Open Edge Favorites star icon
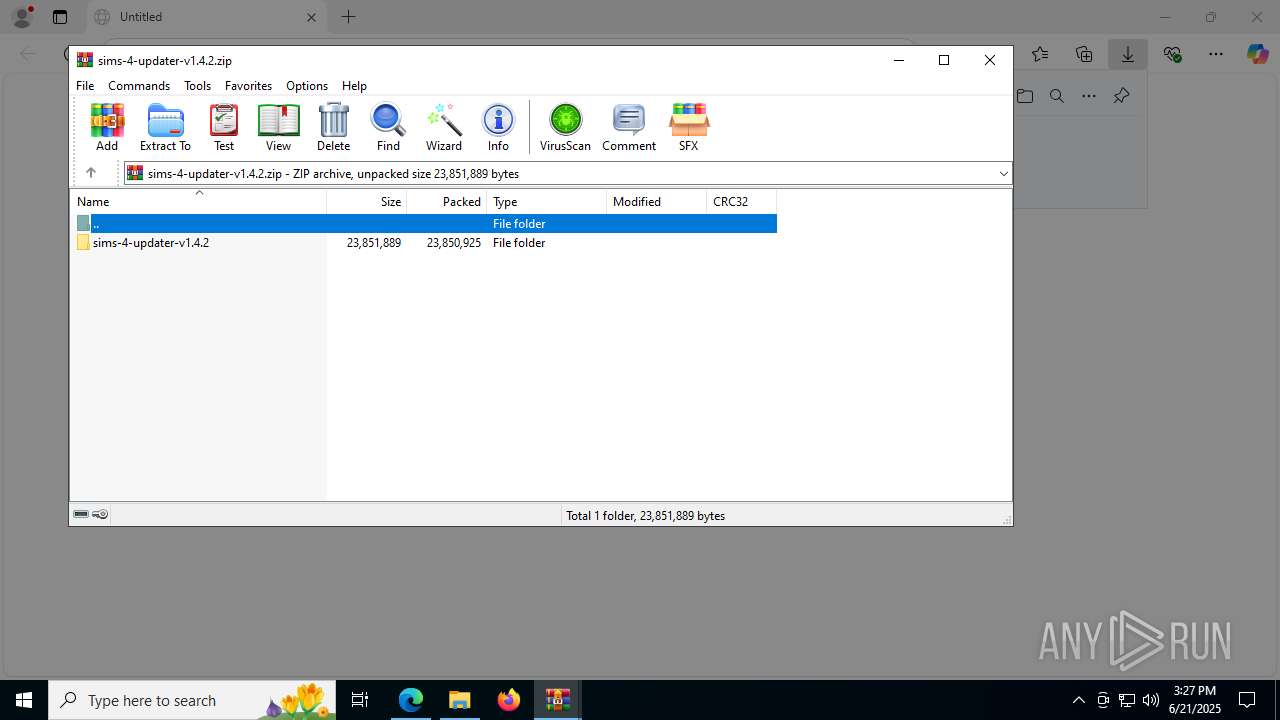The image size is (1280, 720). [1040, 54]
